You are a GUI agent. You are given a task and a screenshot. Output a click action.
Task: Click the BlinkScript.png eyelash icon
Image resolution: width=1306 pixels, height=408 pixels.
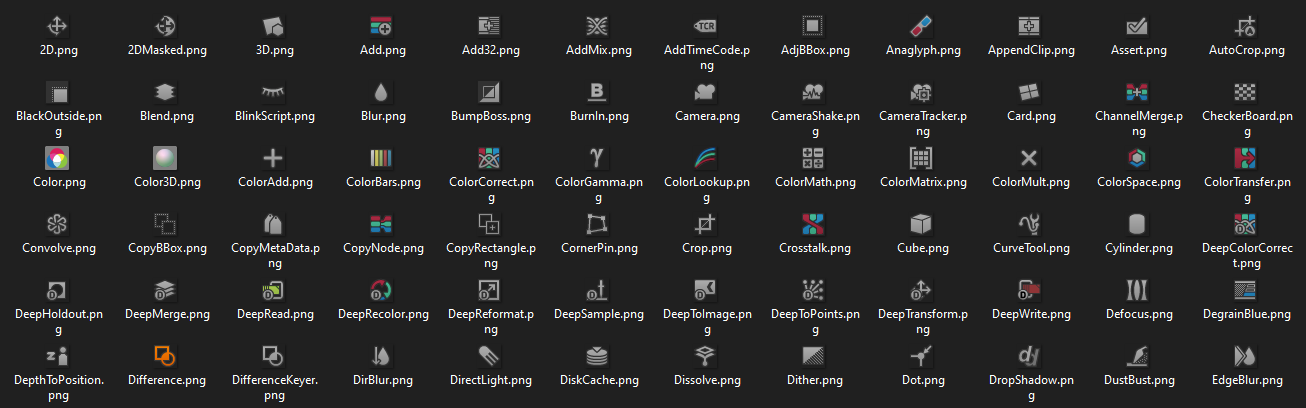pyautogui.click(x=273, y=92)
